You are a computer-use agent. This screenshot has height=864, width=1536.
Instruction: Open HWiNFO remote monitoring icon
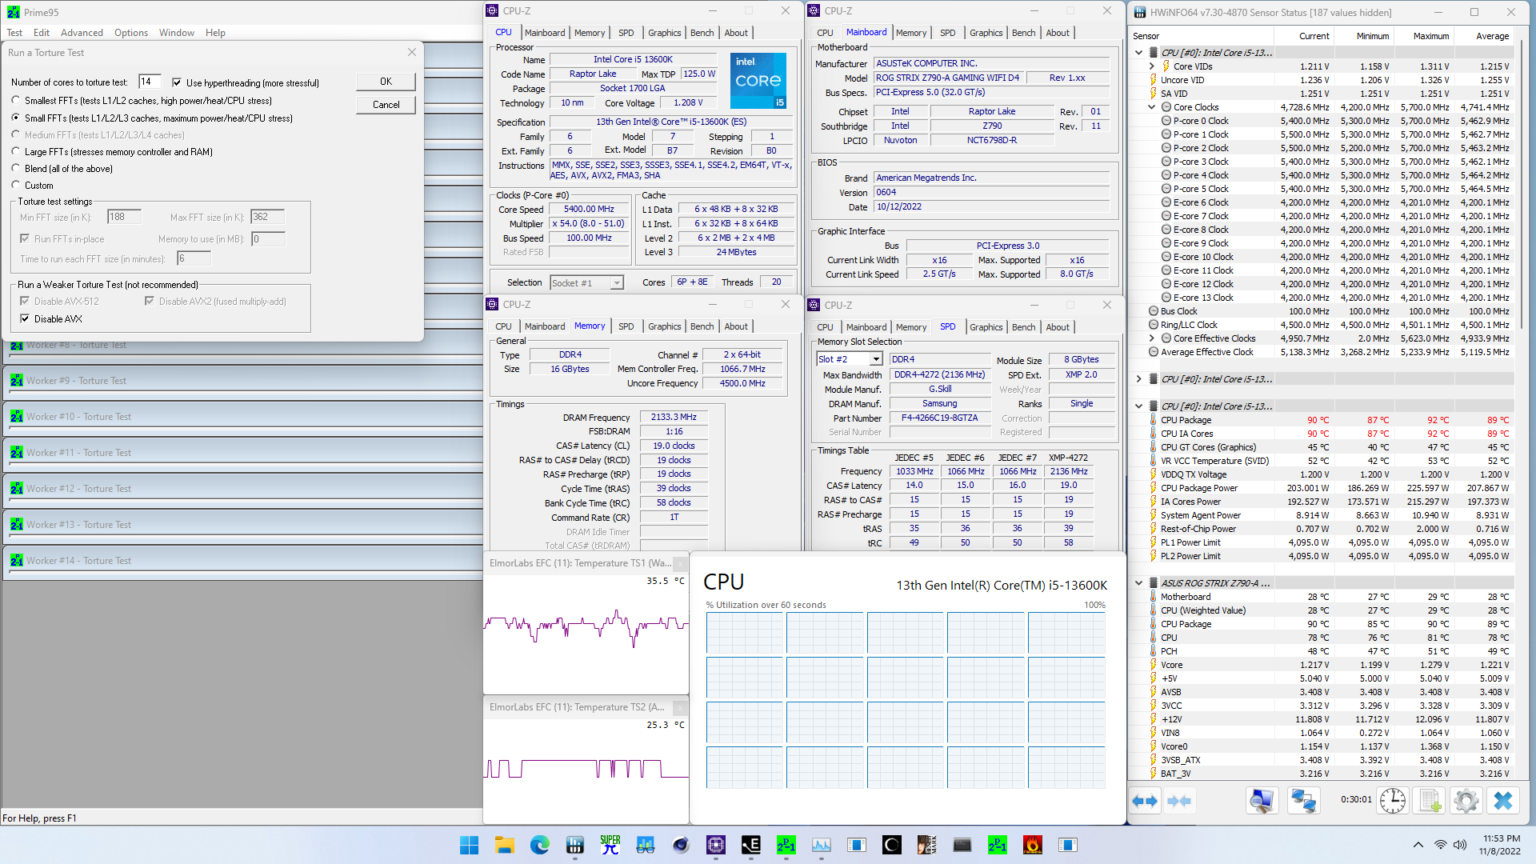pos(1303,800)
